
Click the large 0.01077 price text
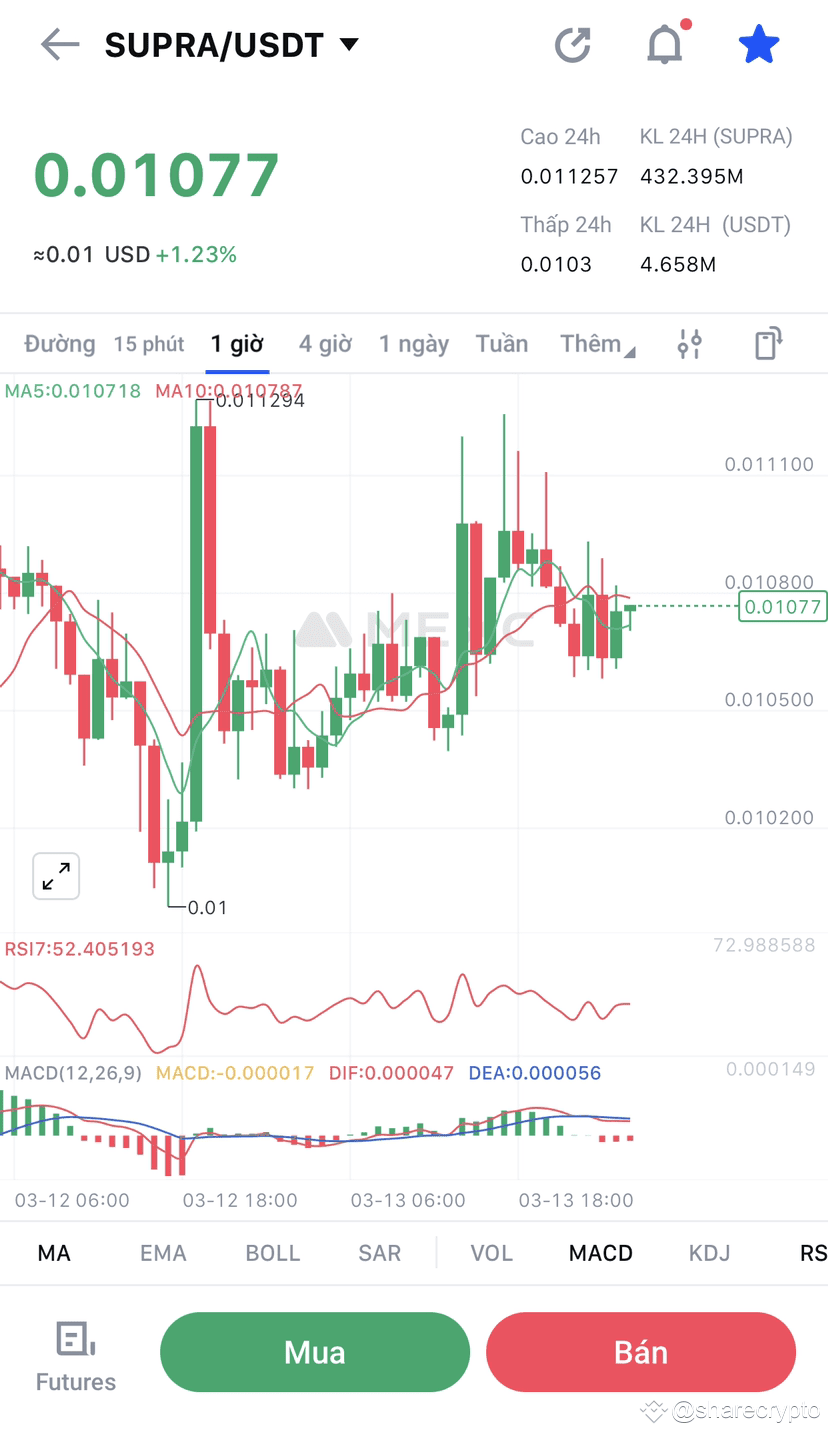click(x=156, y=175)
